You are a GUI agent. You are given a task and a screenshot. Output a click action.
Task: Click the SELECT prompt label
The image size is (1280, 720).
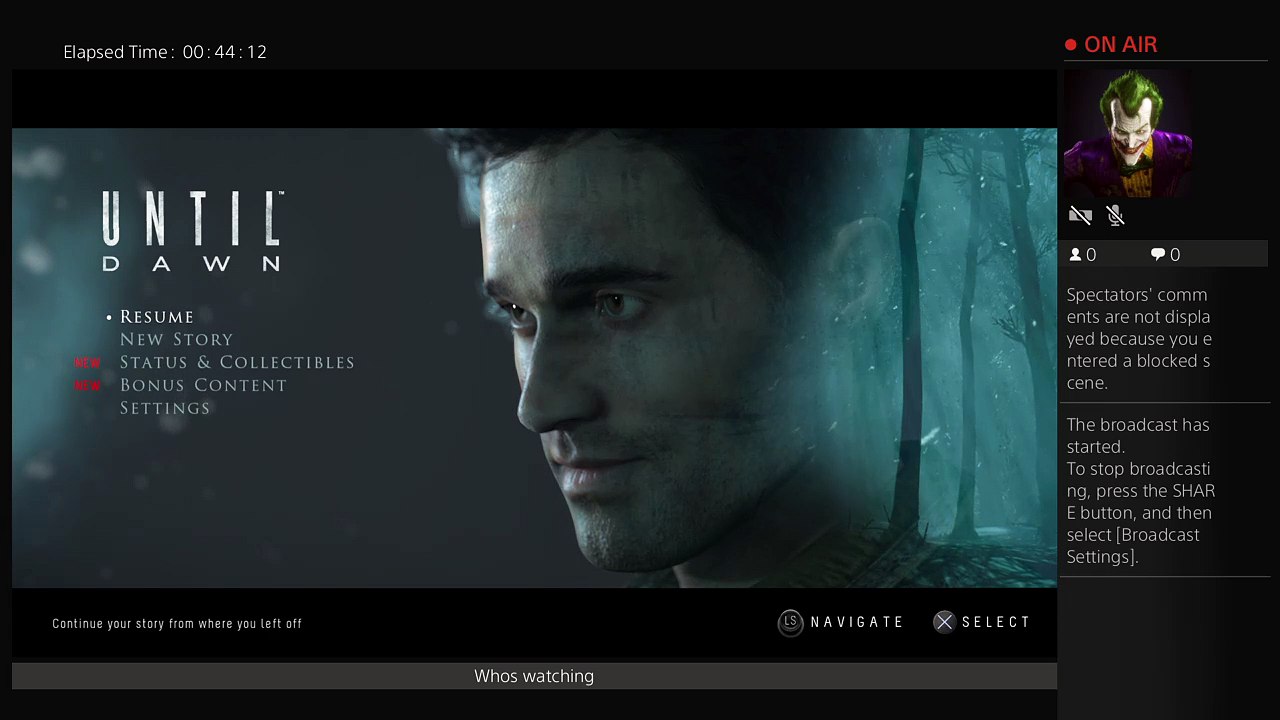click(x=996, y=623)
